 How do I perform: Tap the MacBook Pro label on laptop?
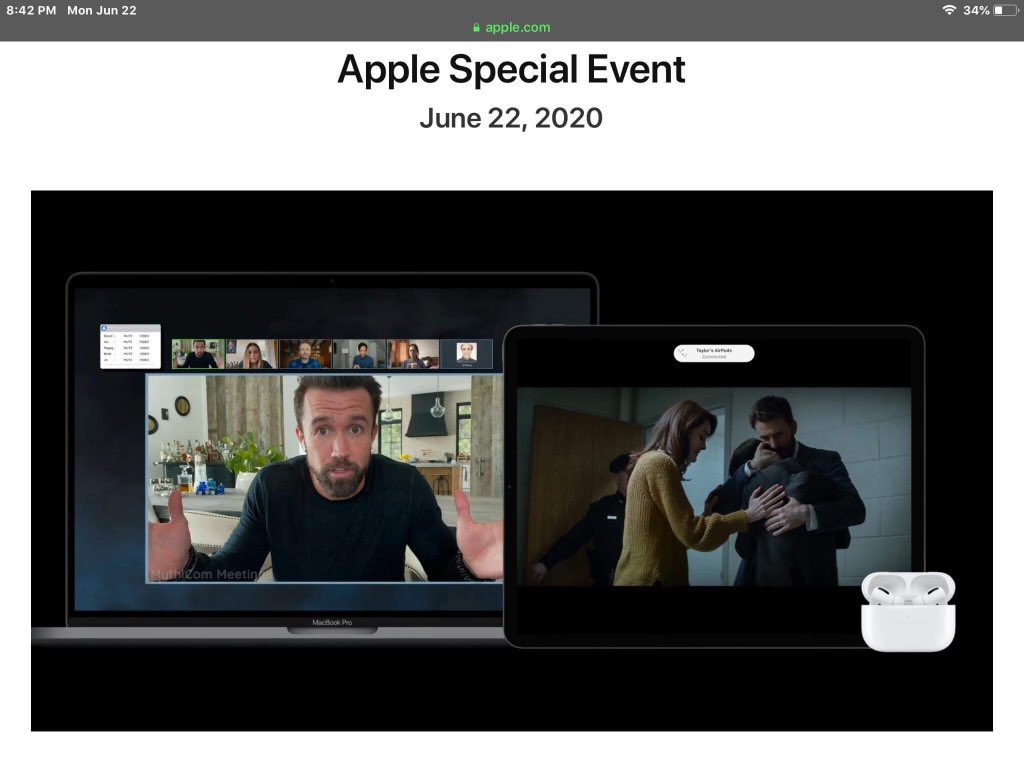click(332, 622)
